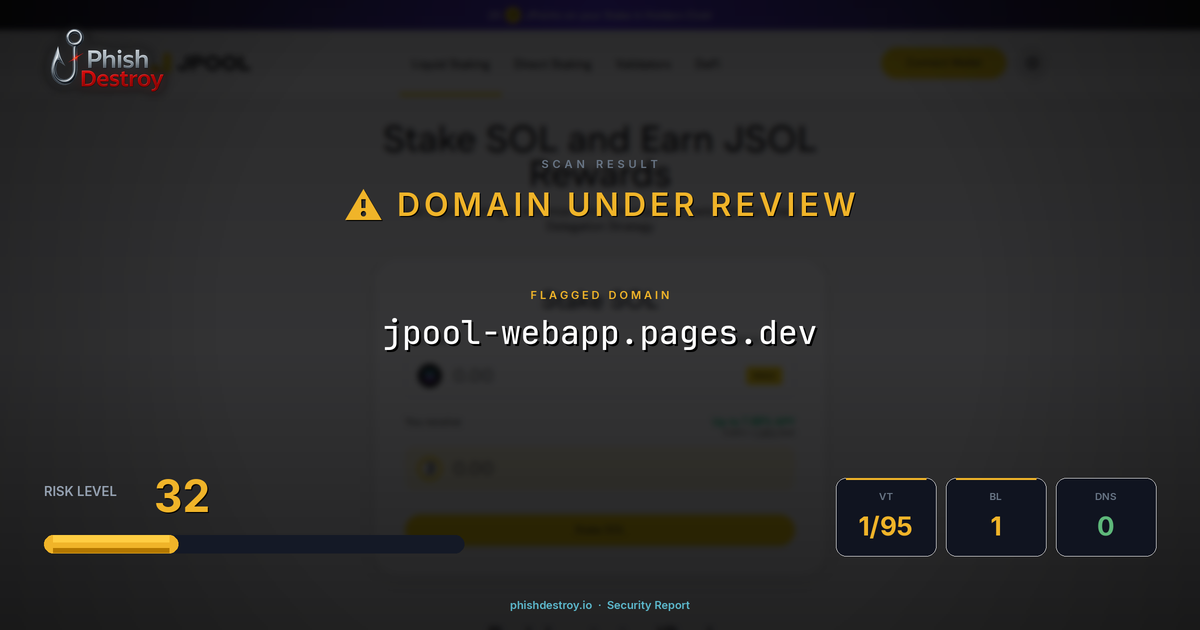Select the JPOOL logo in the navigation bar

click(x=210, y=62)
